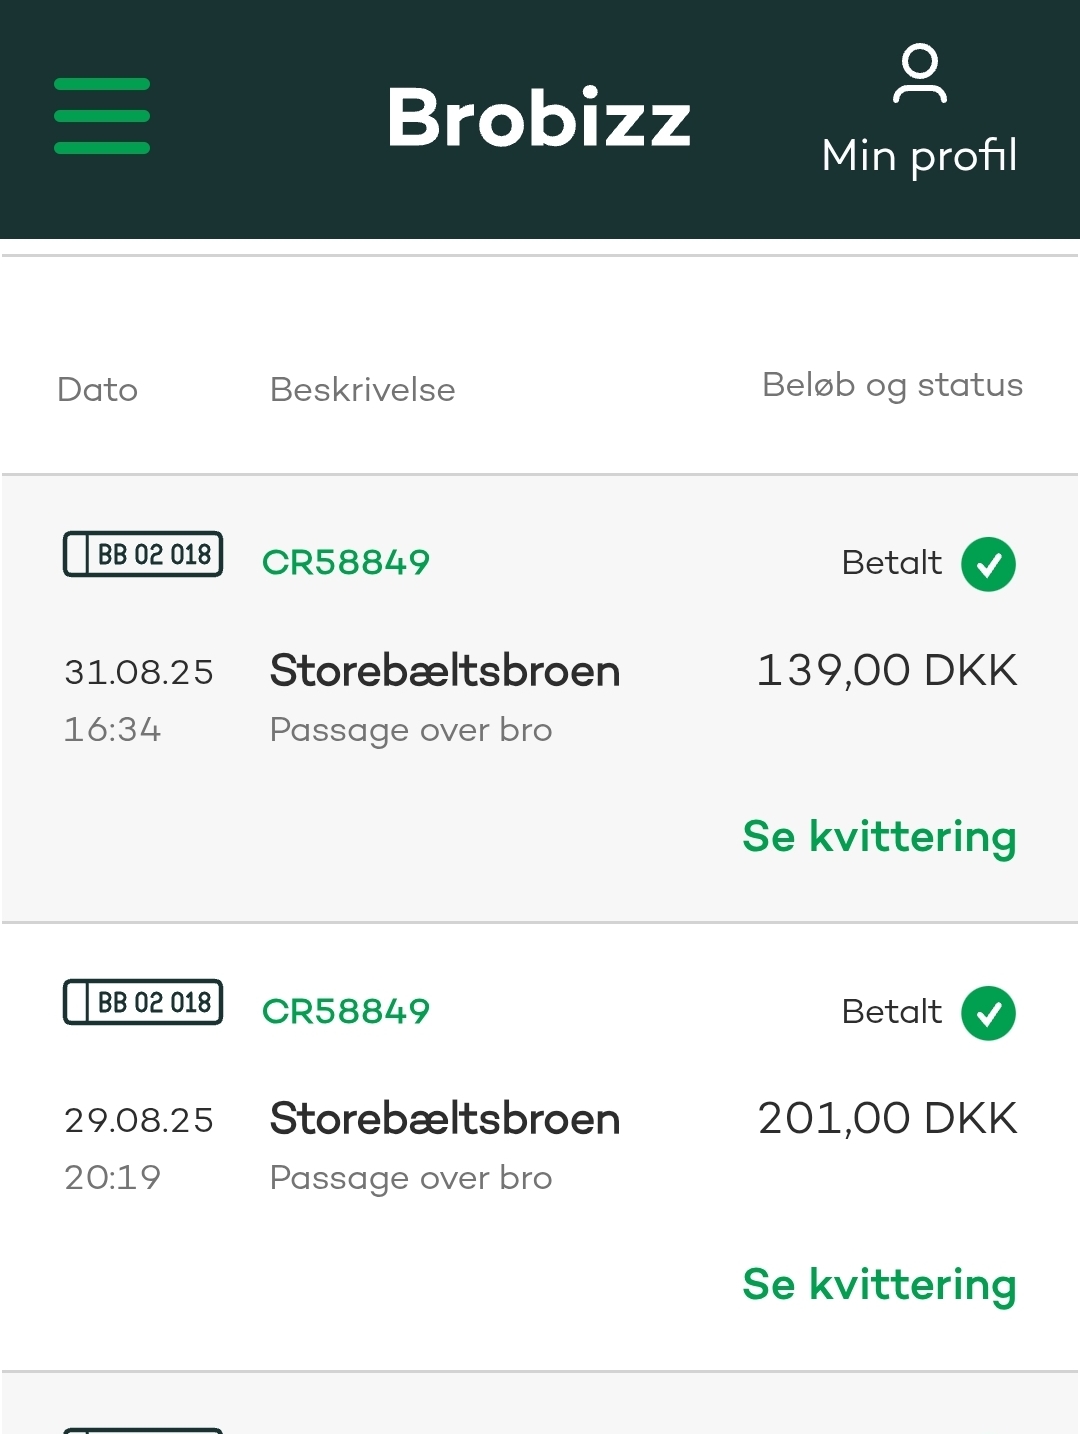The image size is (1080, 1434).
Task: Tap Storebæltsbroen title on 29.08.25 entry
Action: tap(445, 1119)
